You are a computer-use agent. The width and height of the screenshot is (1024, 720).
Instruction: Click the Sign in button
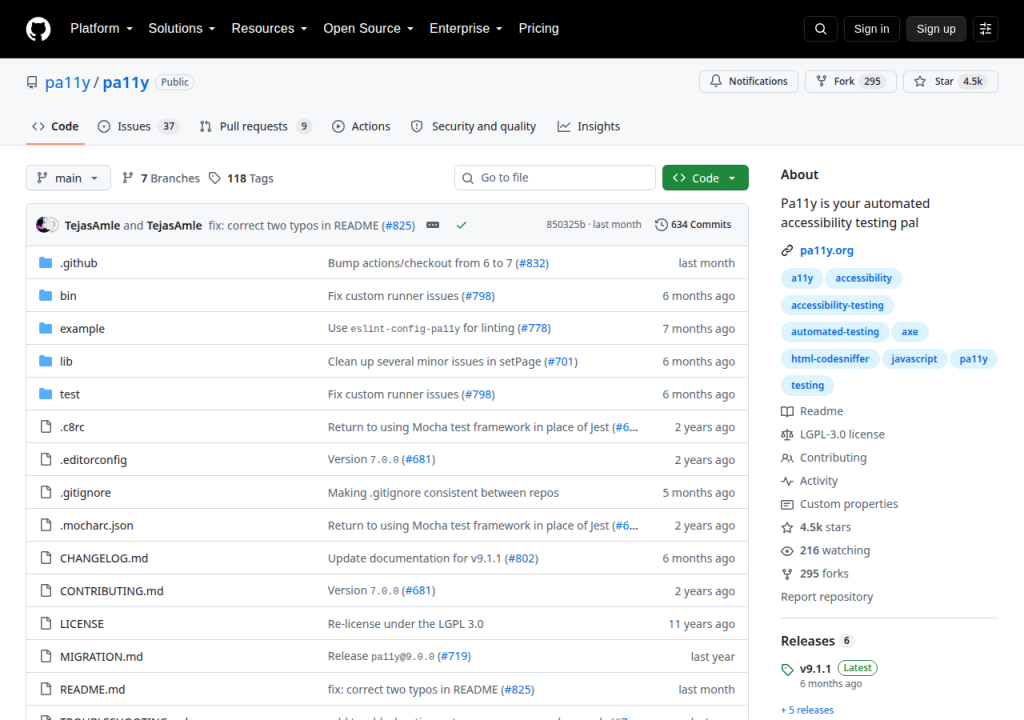click(871, 29)
